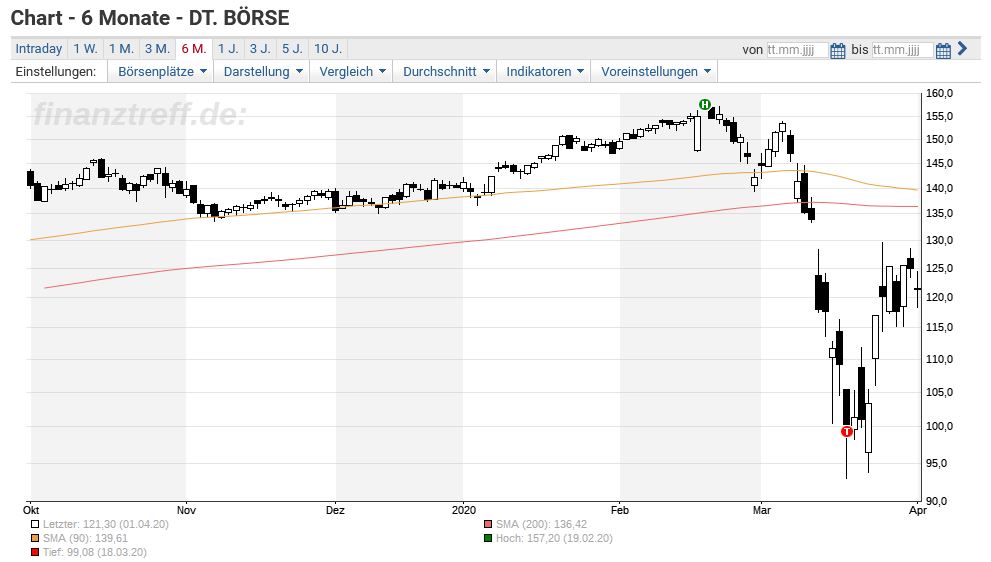Open the Vergleich dropdown
This screenshot has height=562, width=991.
(351, 71)
